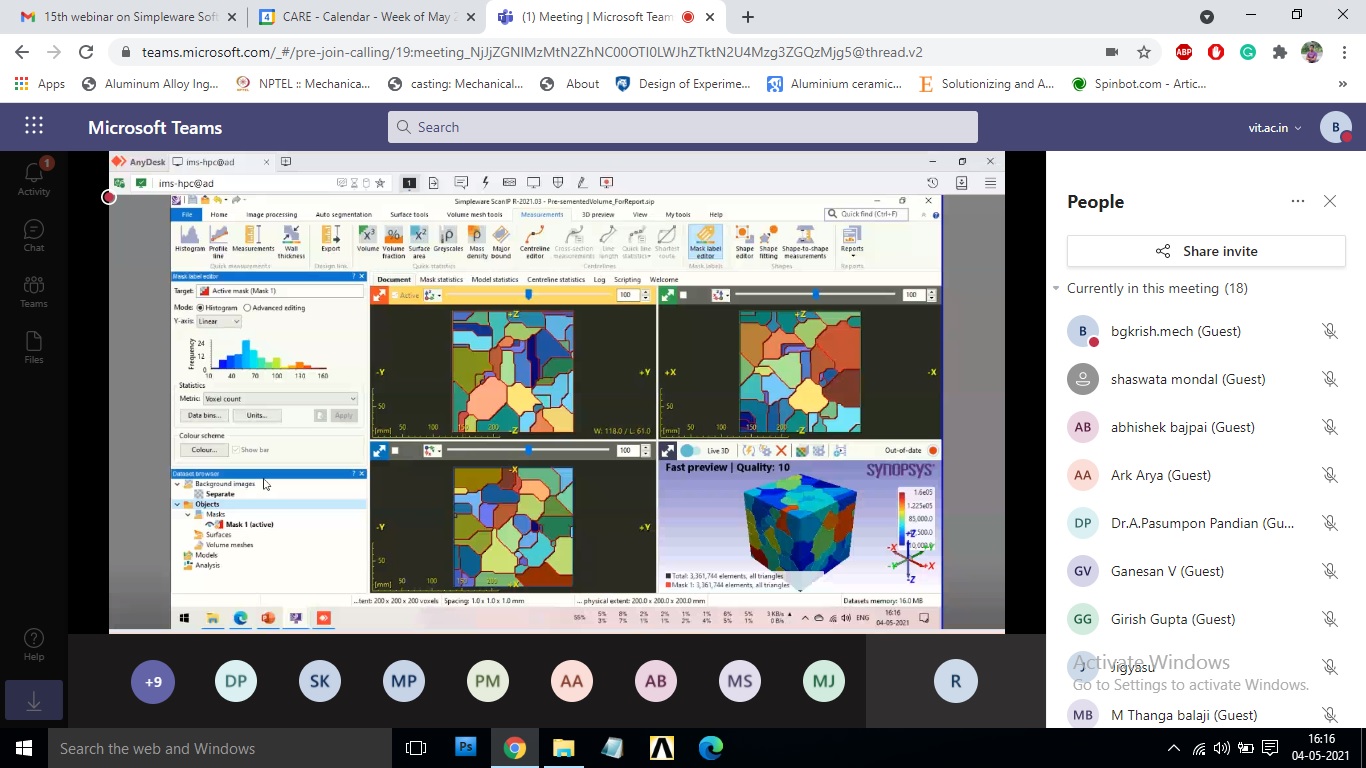Click the Quick find search field
The height and width of the screenshot is (768, 1366).
coord(869,214)
